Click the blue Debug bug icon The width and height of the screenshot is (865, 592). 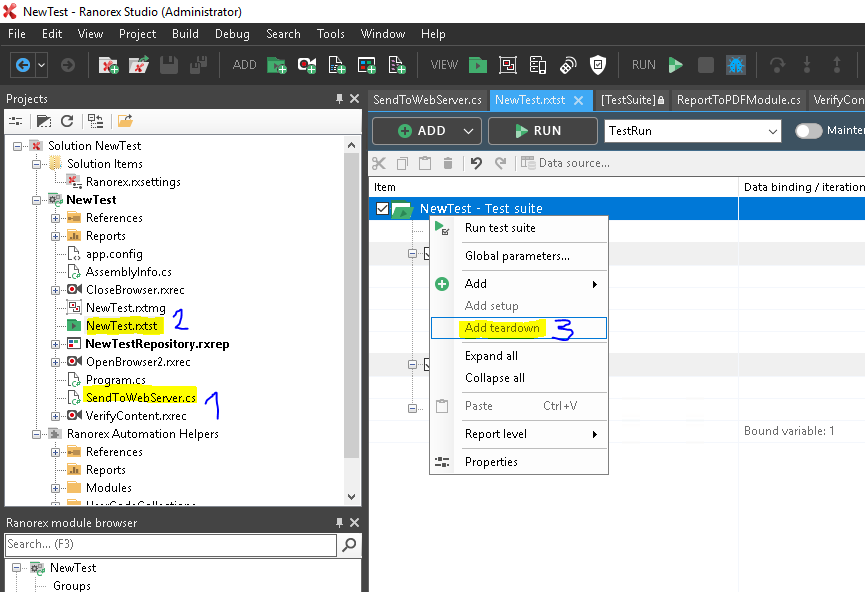pyautogui.click(x=736, y=65)
